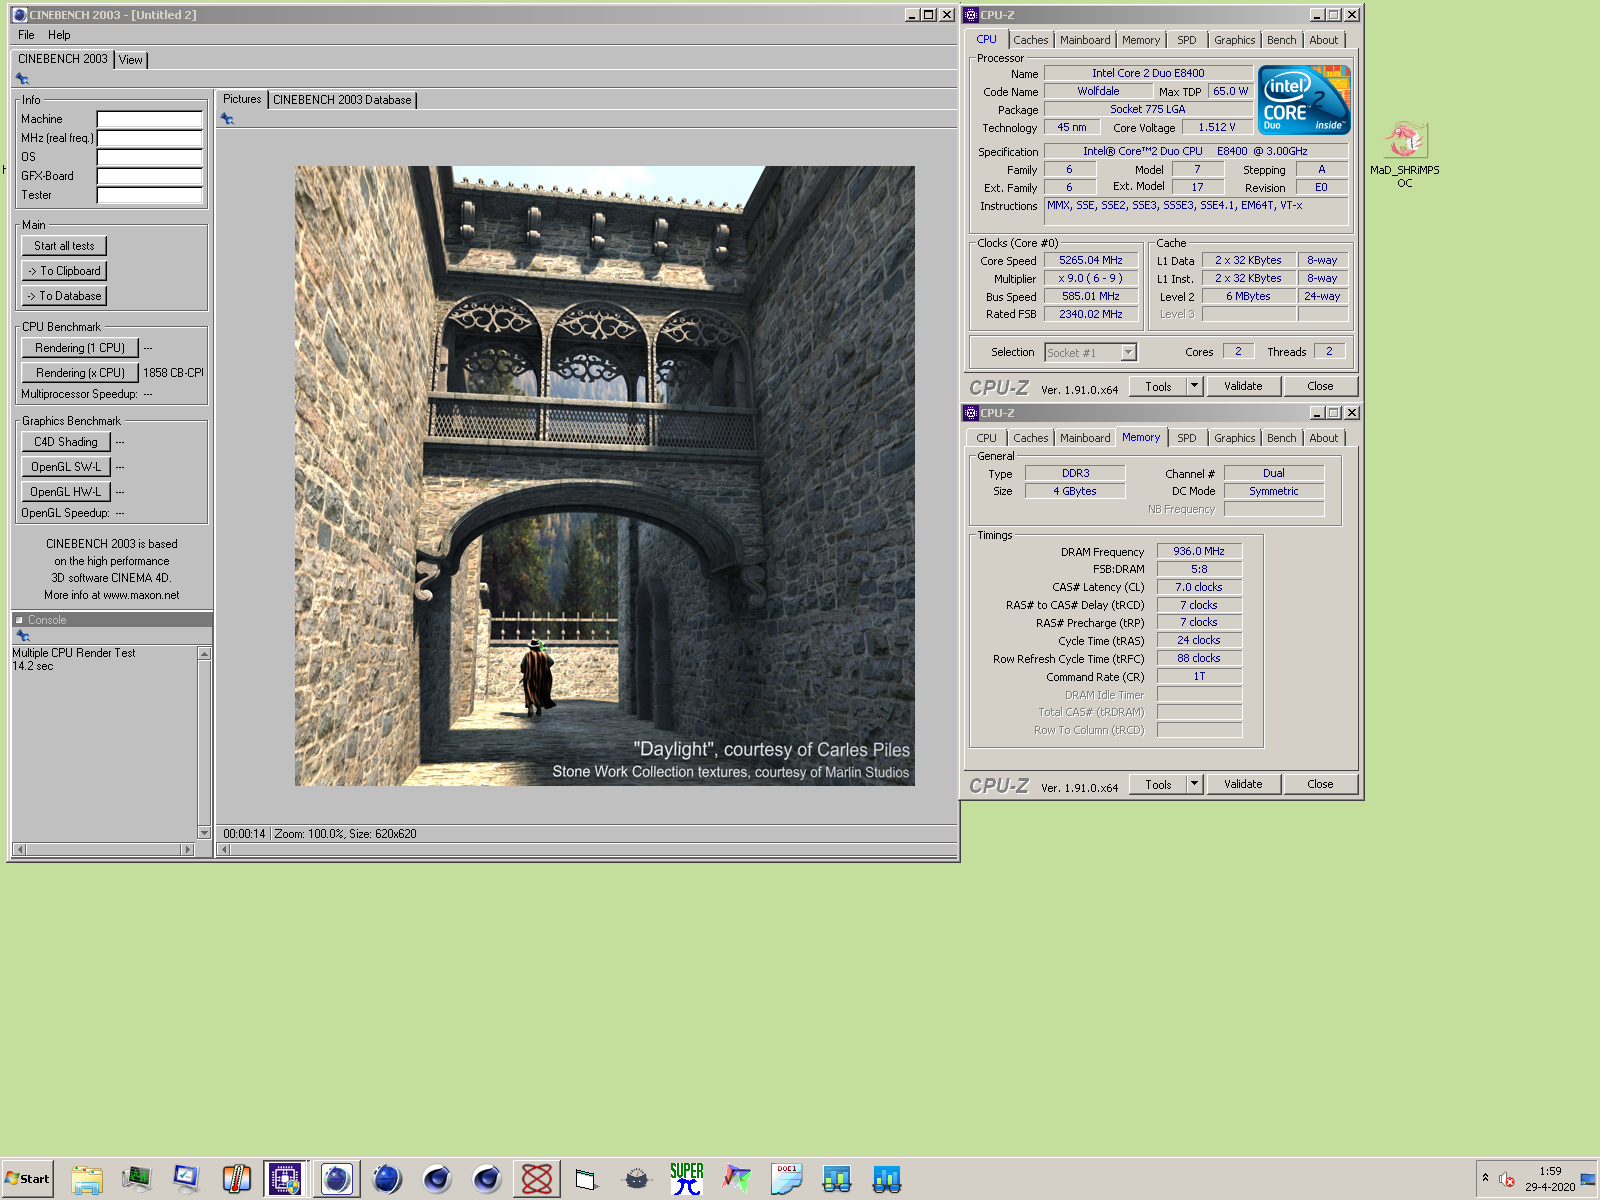Click the last Geekbench chart icon on taskbar

tap(887, 1179)
